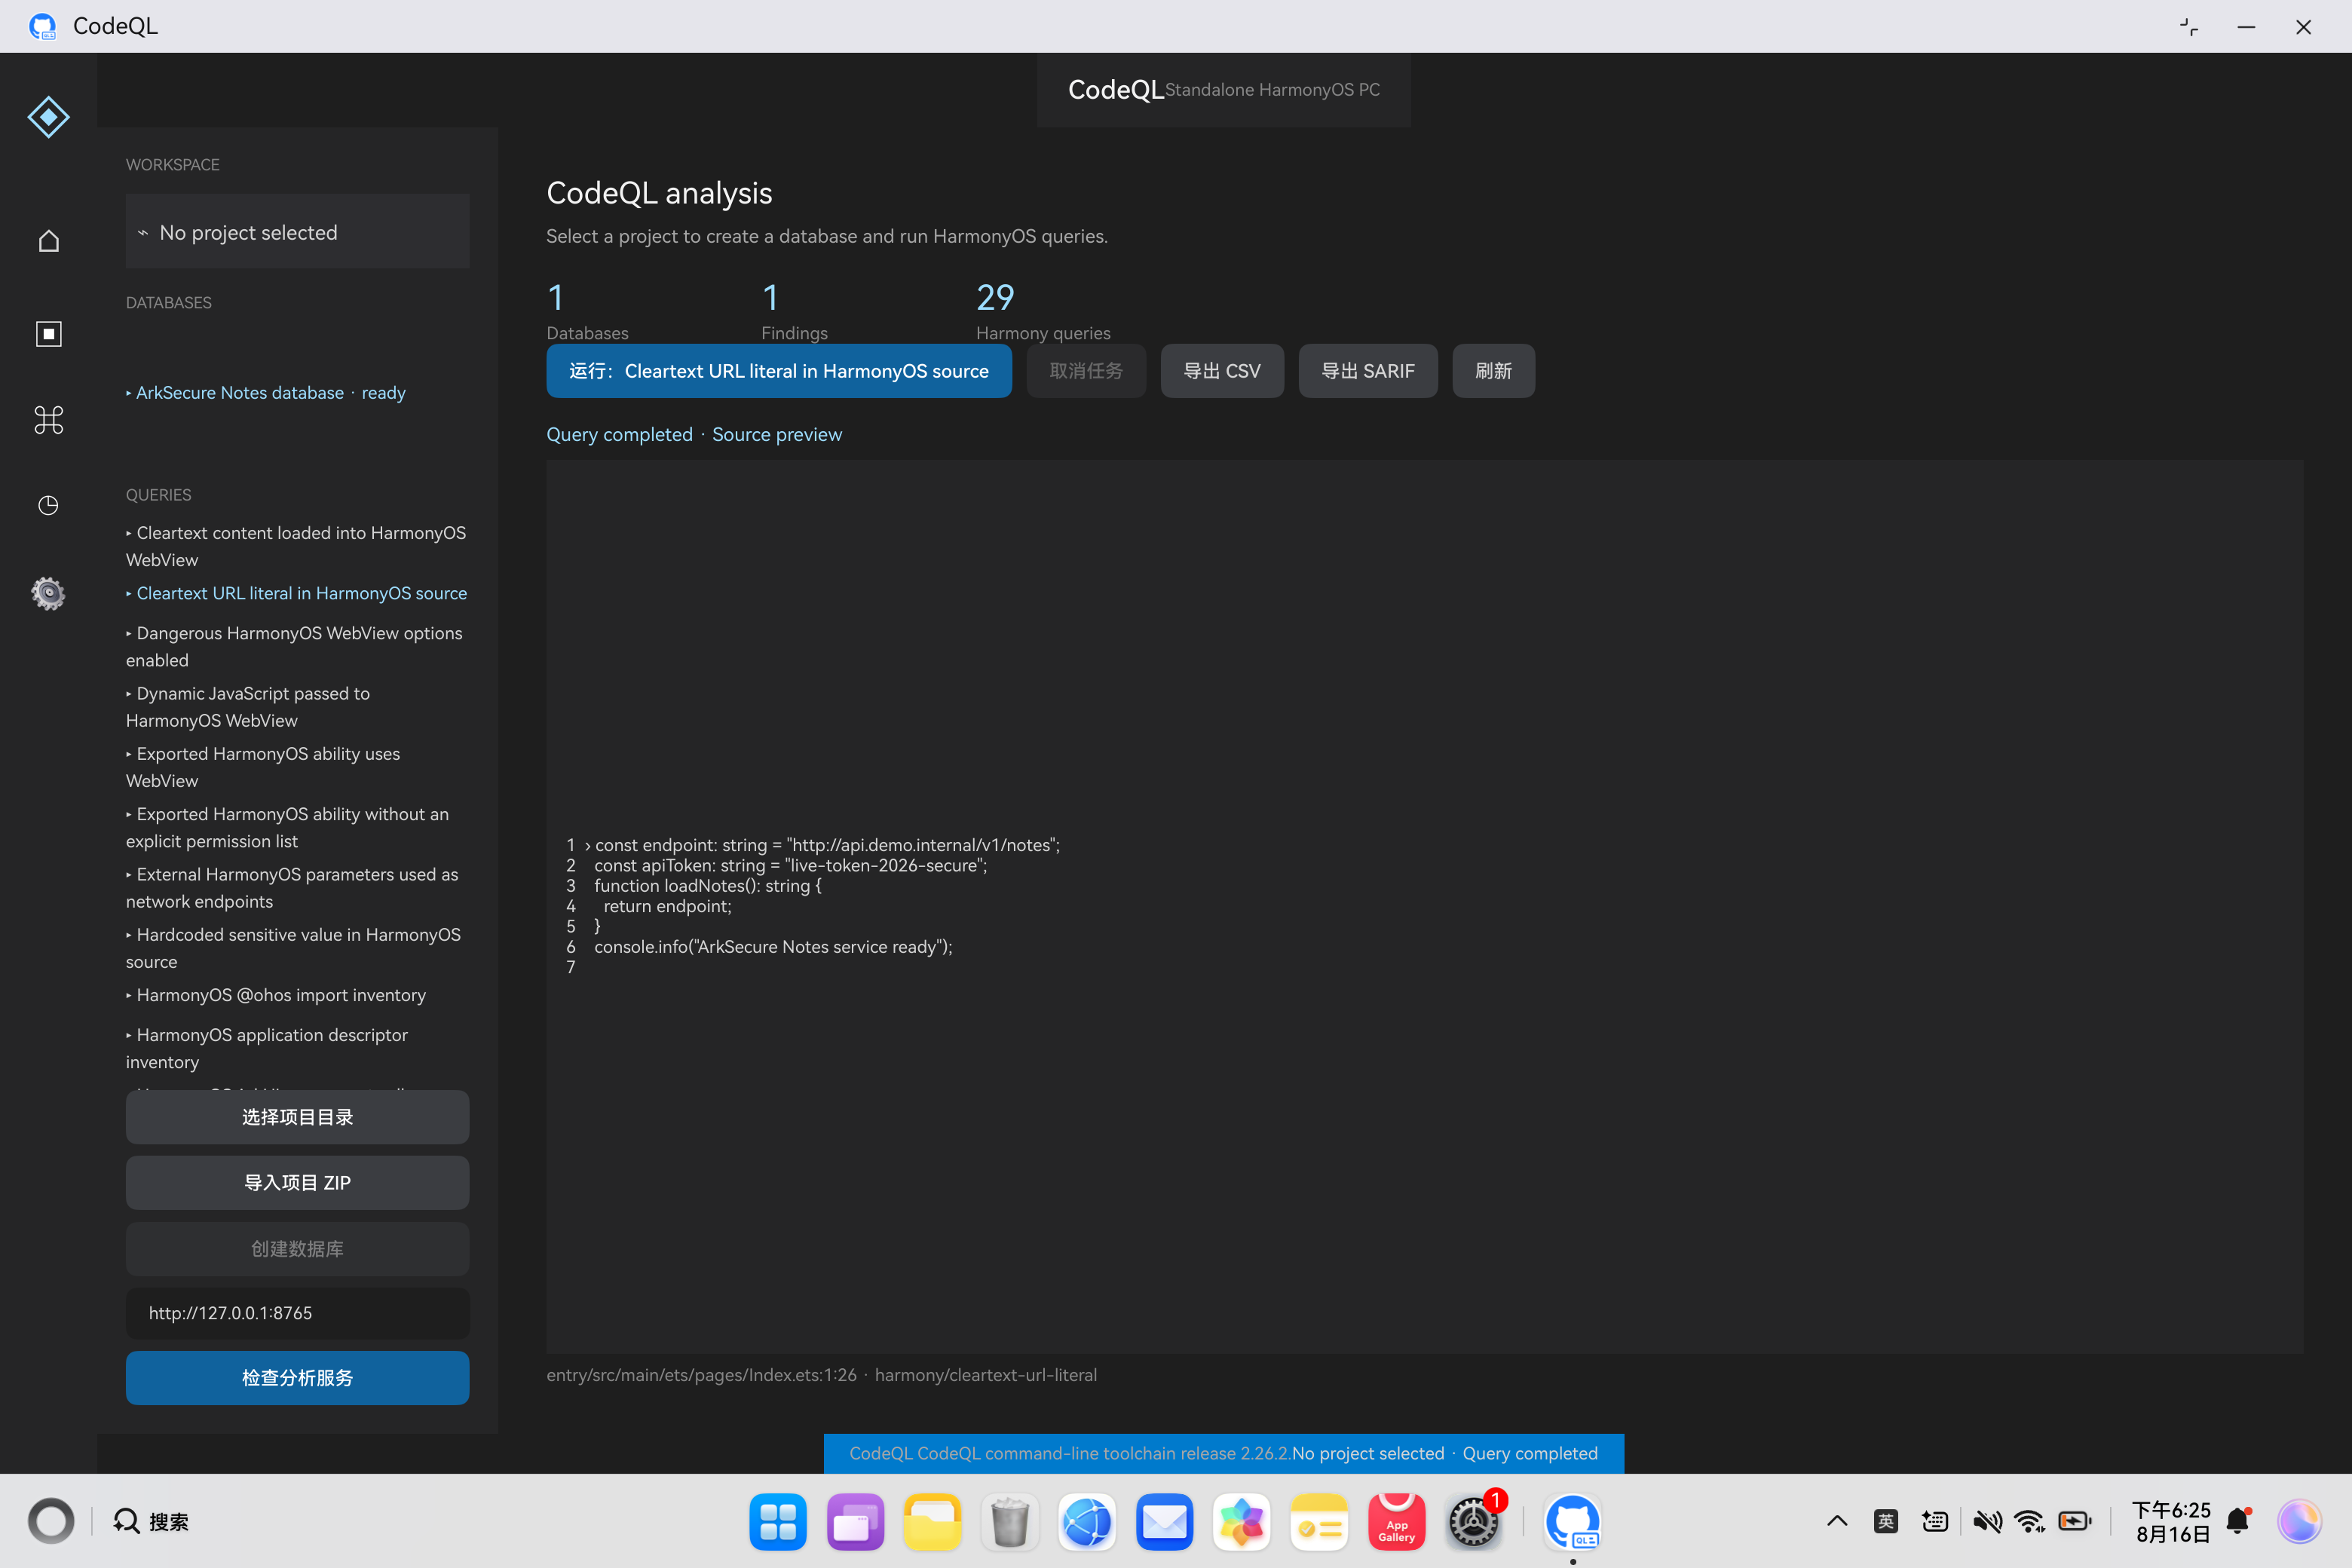Select 'Dangerous HarmonyOS WebView options enabled' query
Image resolution: width=2352 pixels, height=1568 pixels.
point(297,646)
